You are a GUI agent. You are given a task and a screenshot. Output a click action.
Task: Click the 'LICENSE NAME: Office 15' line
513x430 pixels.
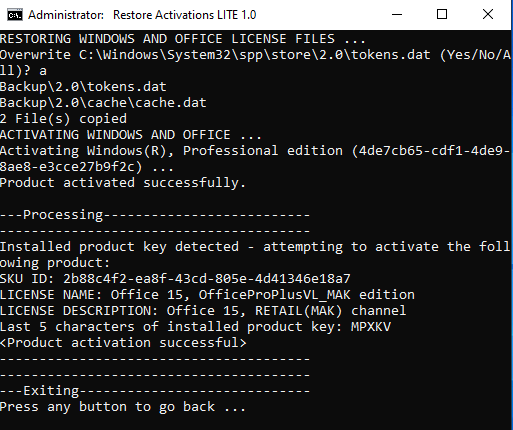(x=207, y=295)
